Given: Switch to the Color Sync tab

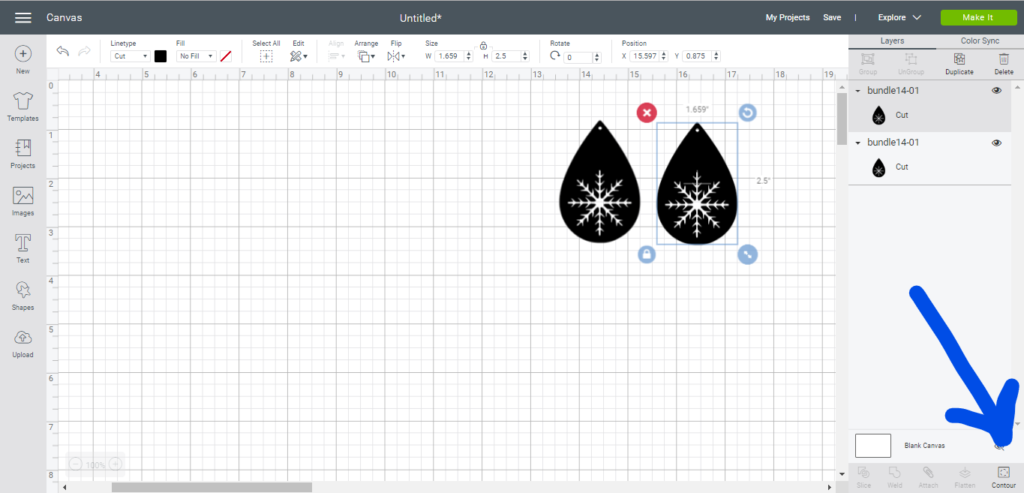Looking at the screenshot, I should tap(980, 40).
